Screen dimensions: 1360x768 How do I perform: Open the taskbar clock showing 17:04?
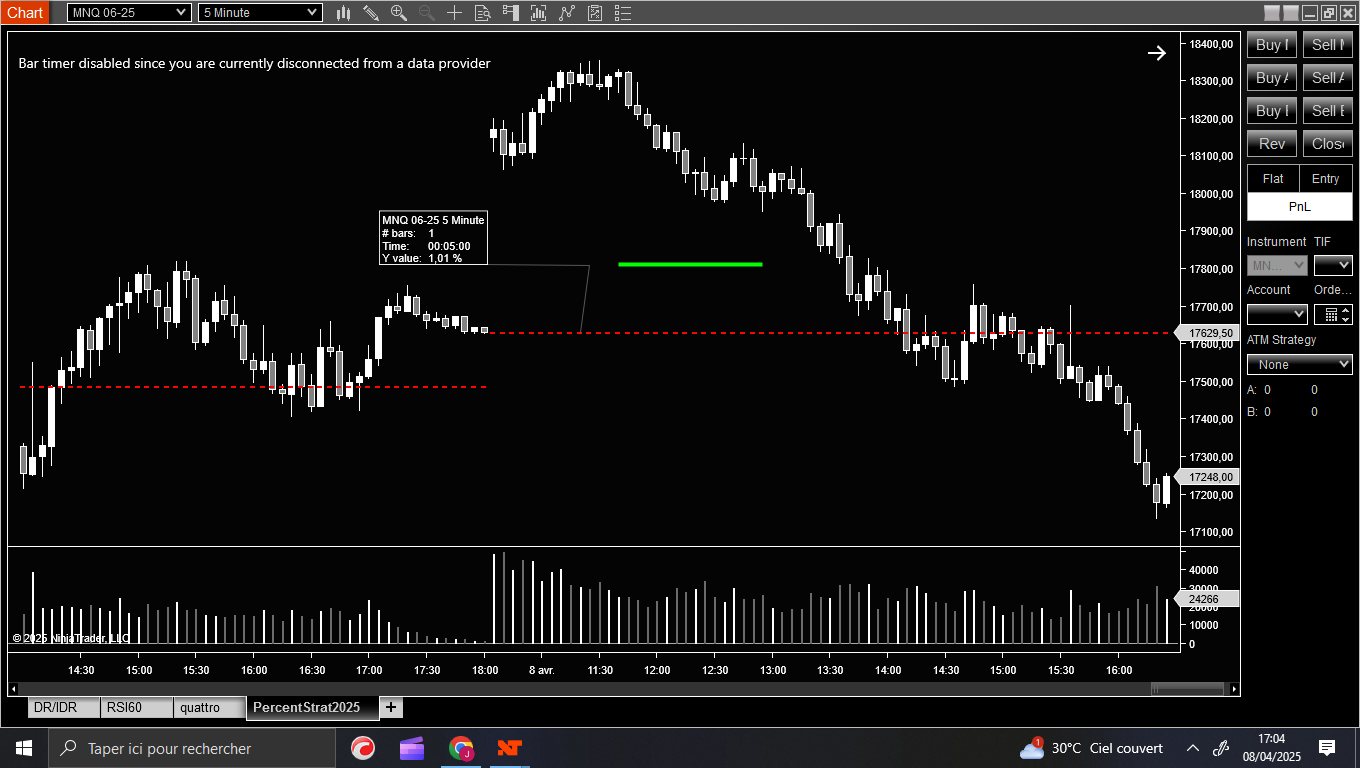(1270, 748)
